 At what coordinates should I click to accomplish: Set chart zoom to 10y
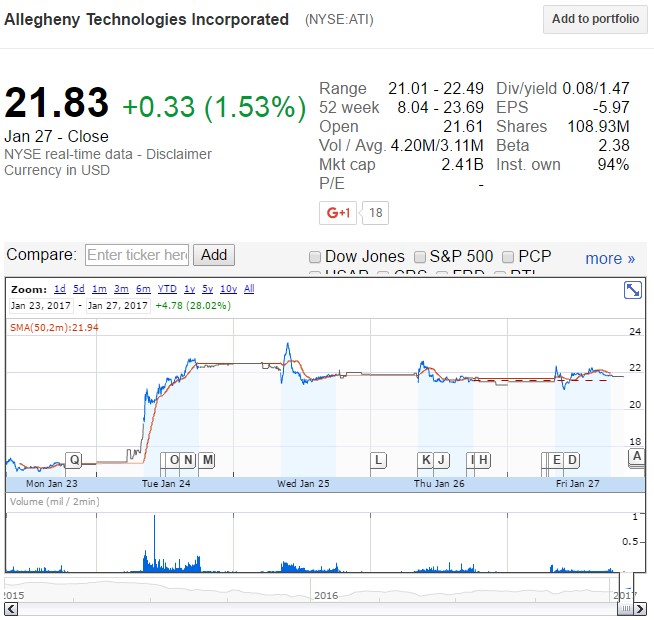pos(228,289)
